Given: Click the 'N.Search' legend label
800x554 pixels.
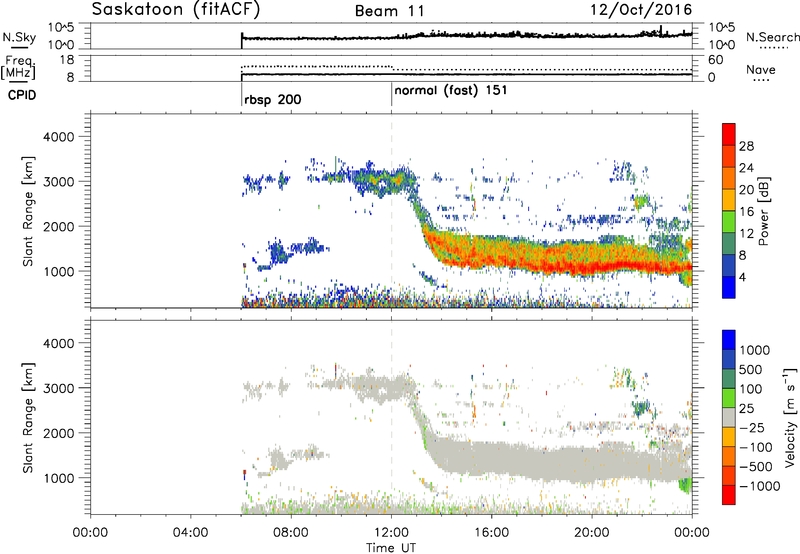Looking at the screenshot, I should [x=772, y=37].
